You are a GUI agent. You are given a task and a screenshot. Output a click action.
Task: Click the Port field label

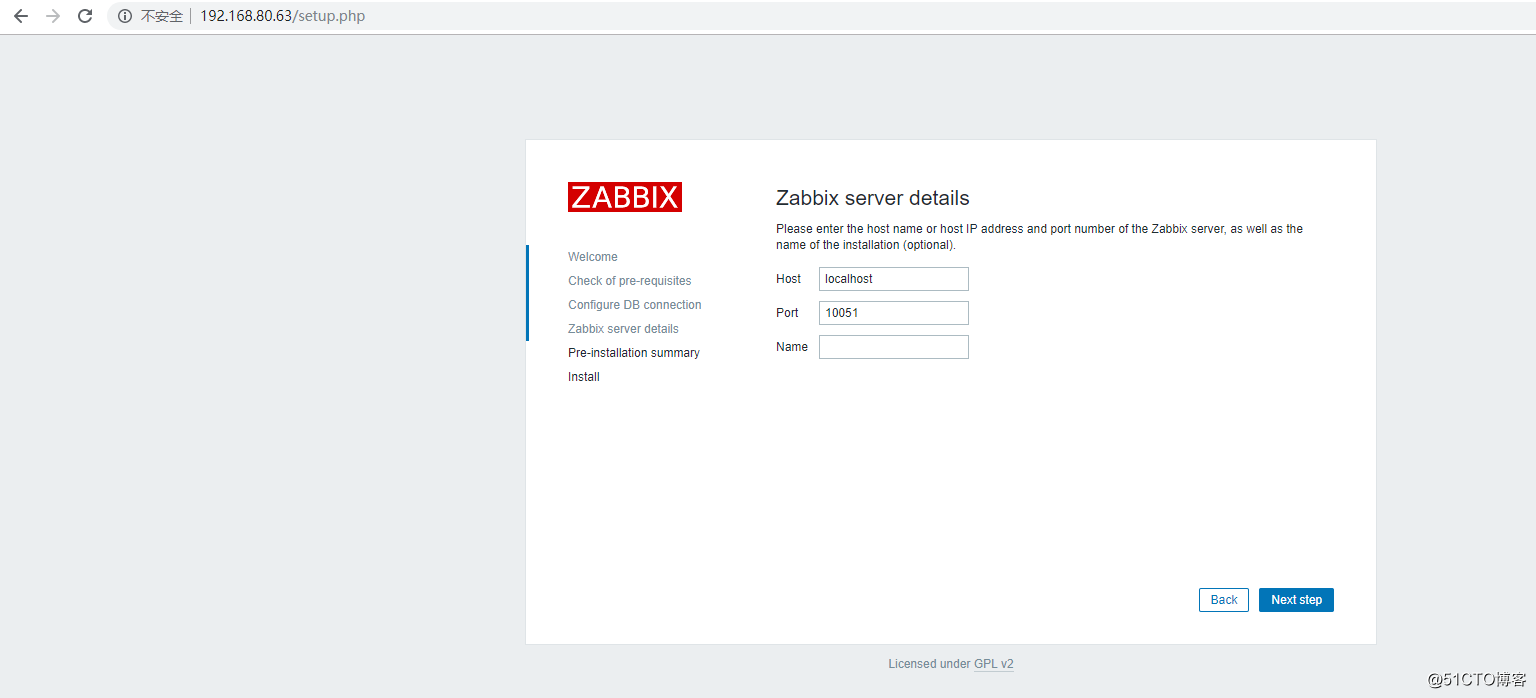[787, 313]
